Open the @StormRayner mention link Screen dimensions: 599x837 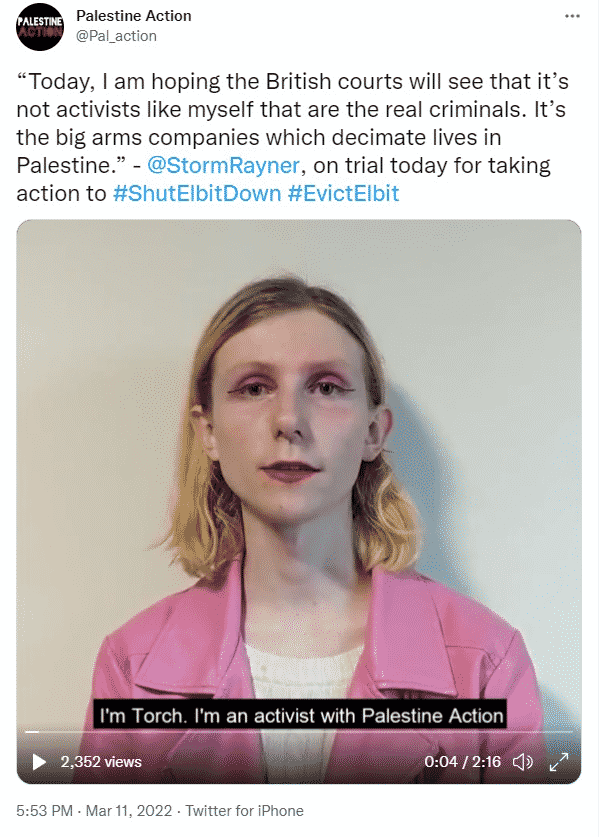(223, 165)
